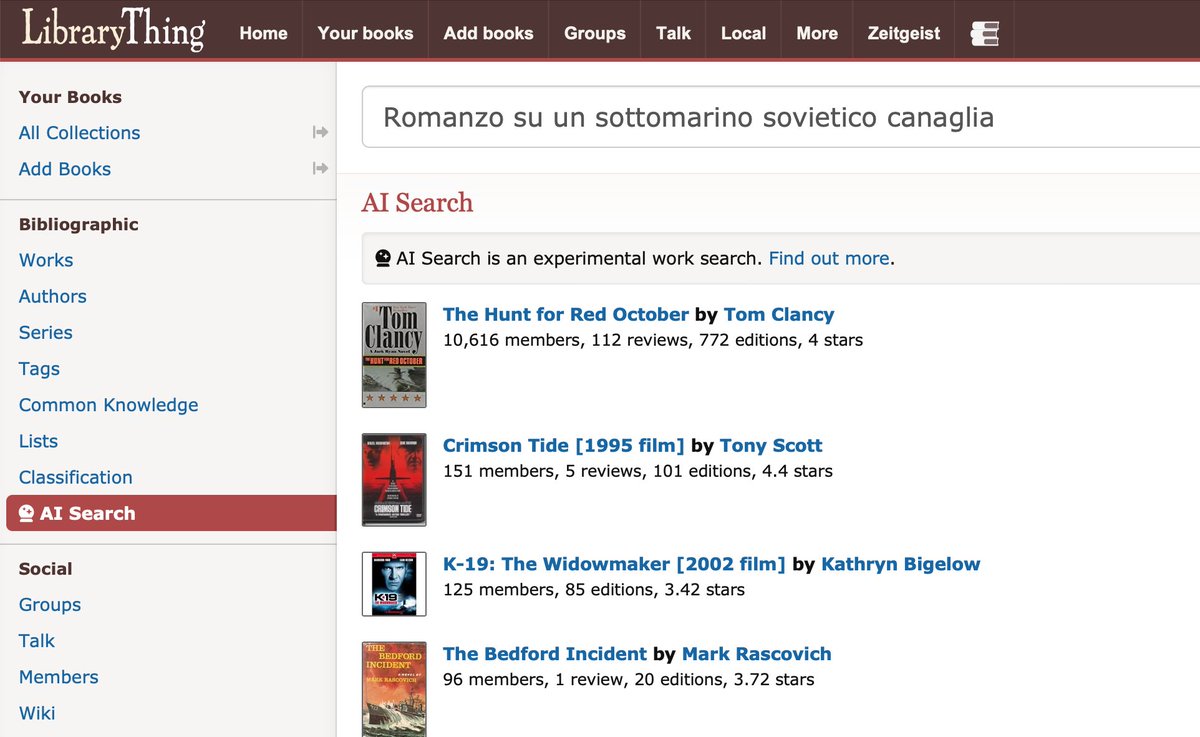Open The Hunt for Red October cover
Image resolution: width=1200 pixels, height=737 pixels.
point(394,355)
